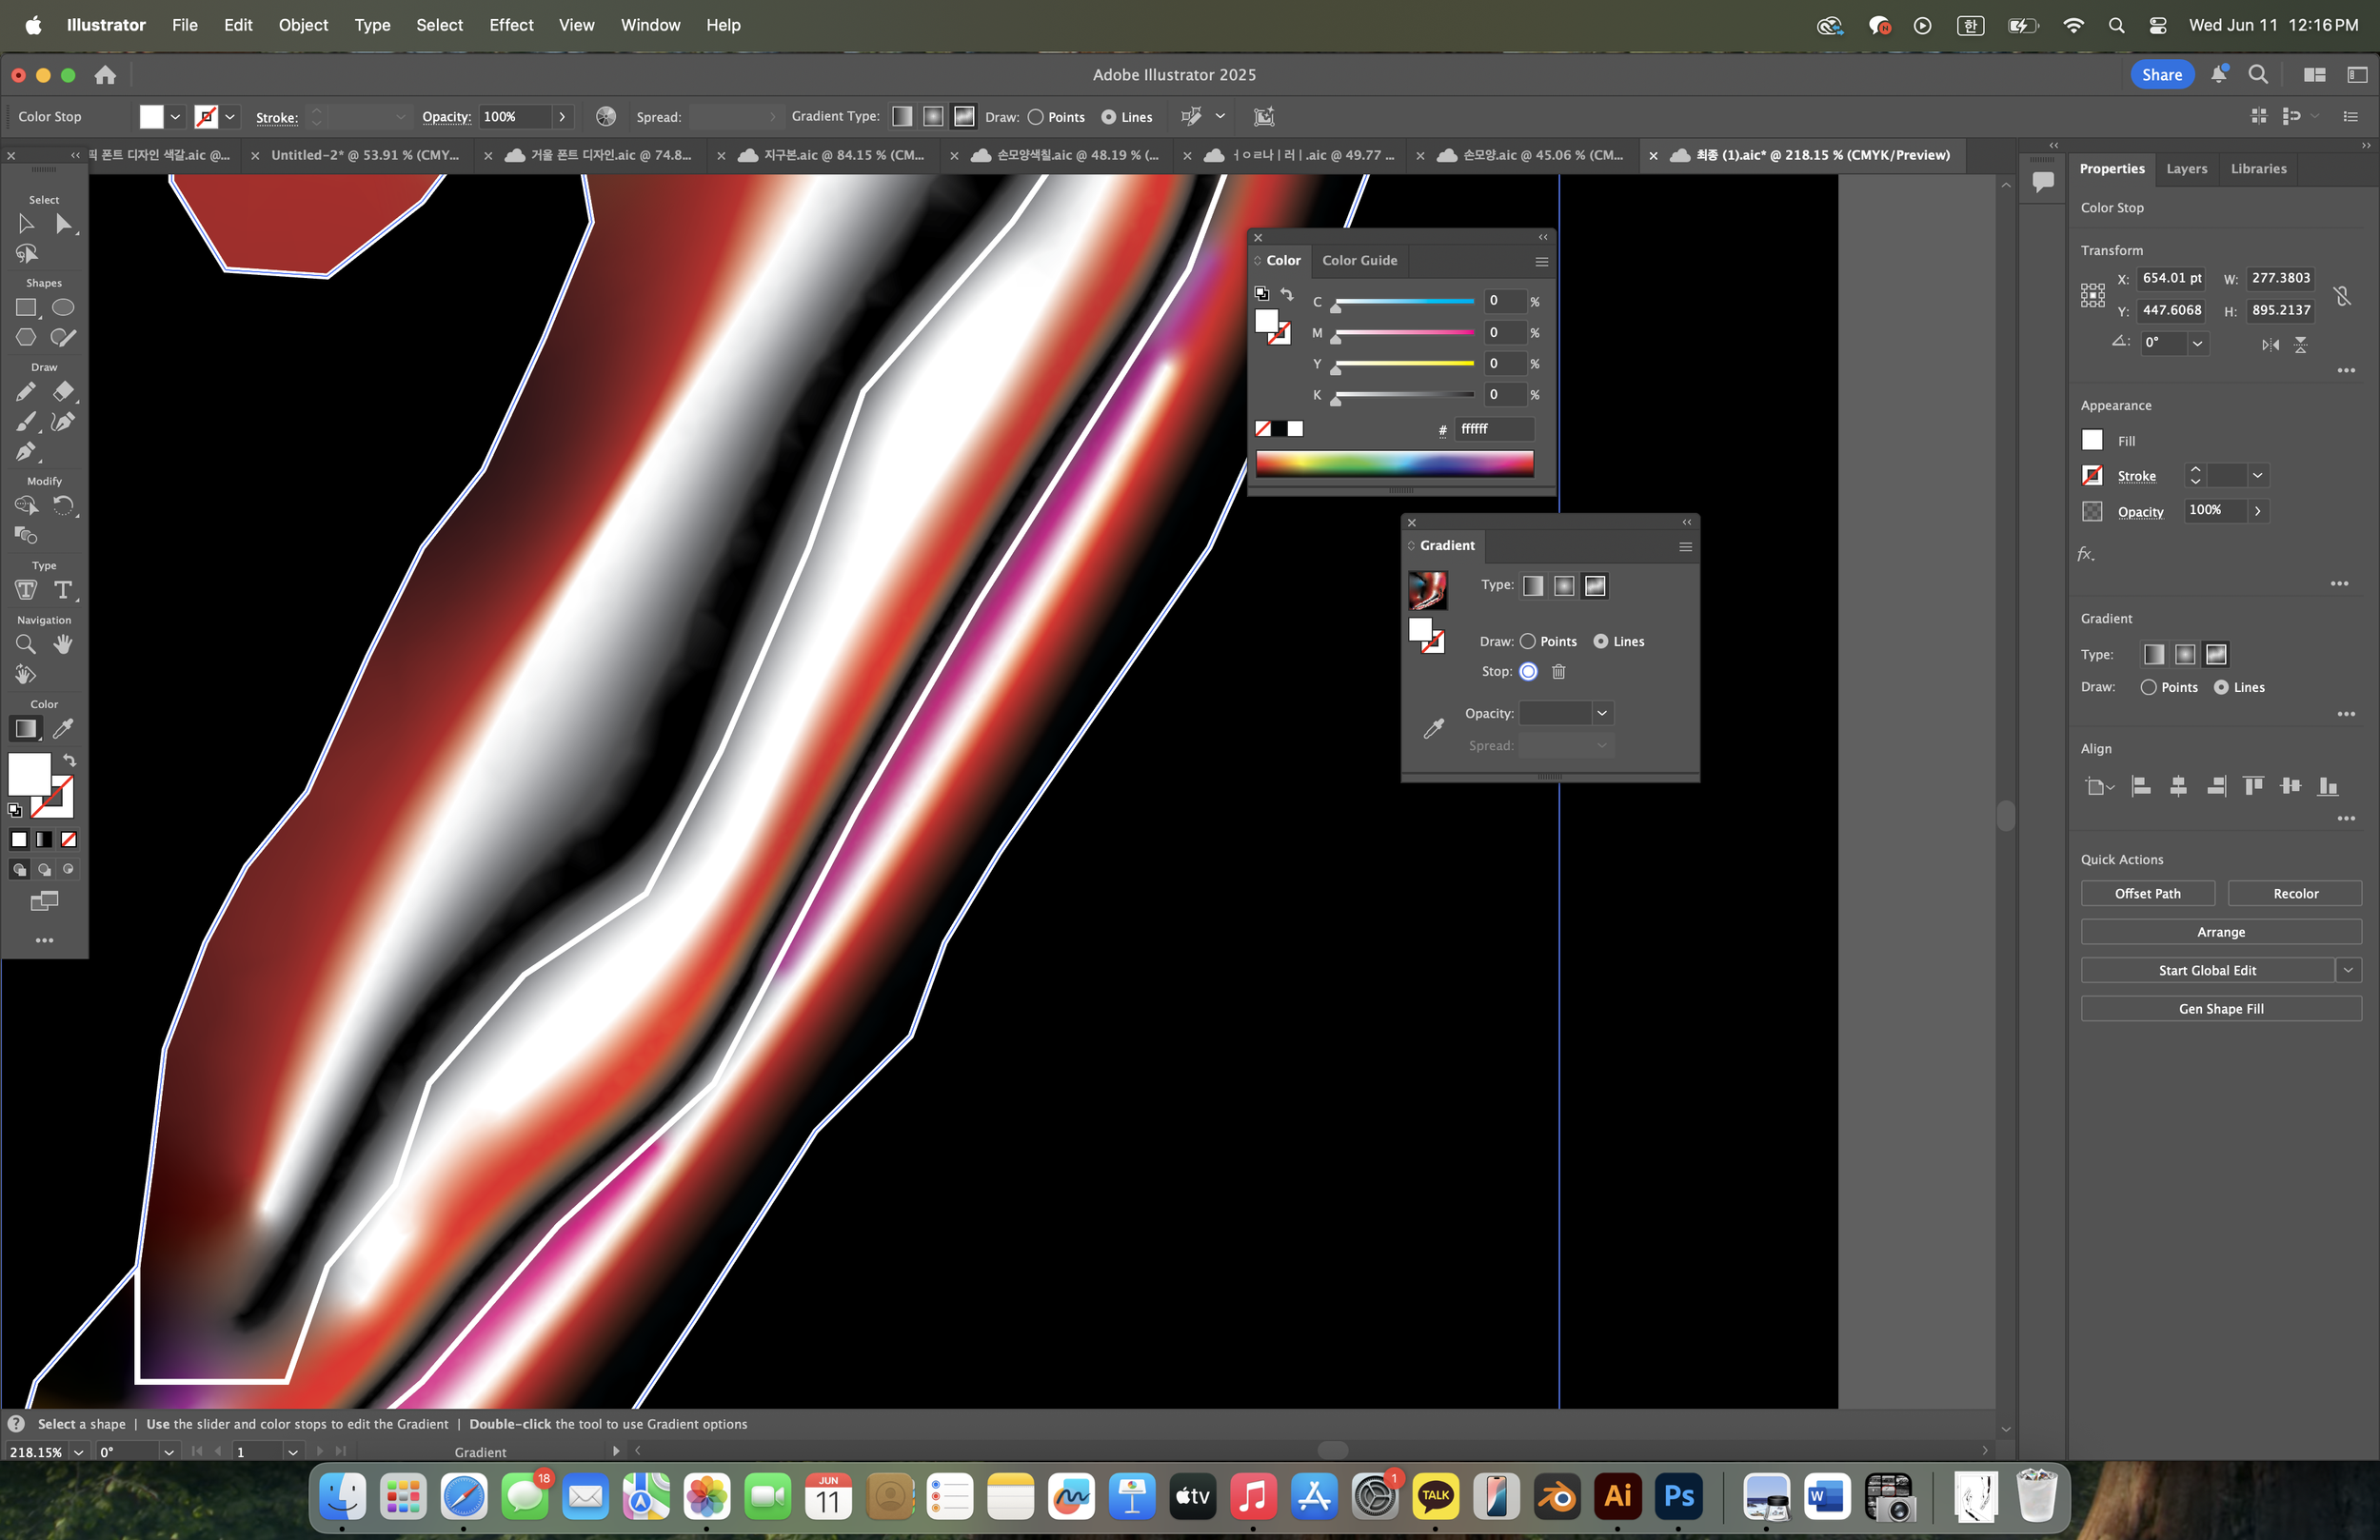
Task: Launch Photoshop from the Dock
Action: click(x=1678, y=1496)
